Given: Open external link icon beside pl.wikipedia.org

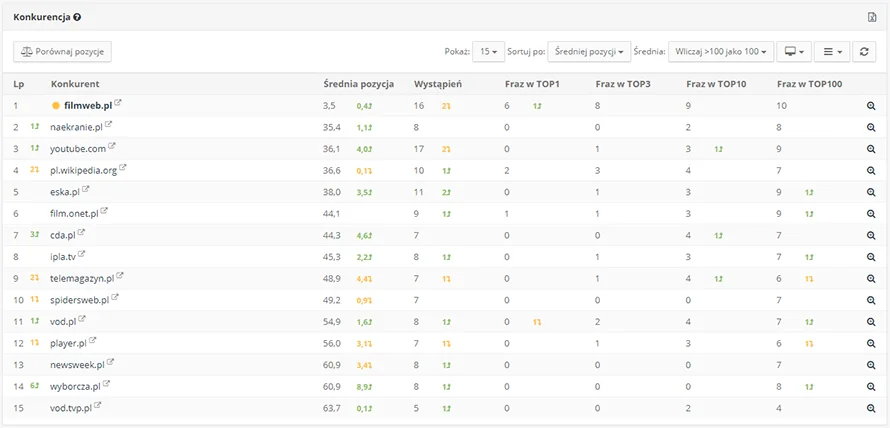Looking at the screenshot, I should (x=123, y=169).
